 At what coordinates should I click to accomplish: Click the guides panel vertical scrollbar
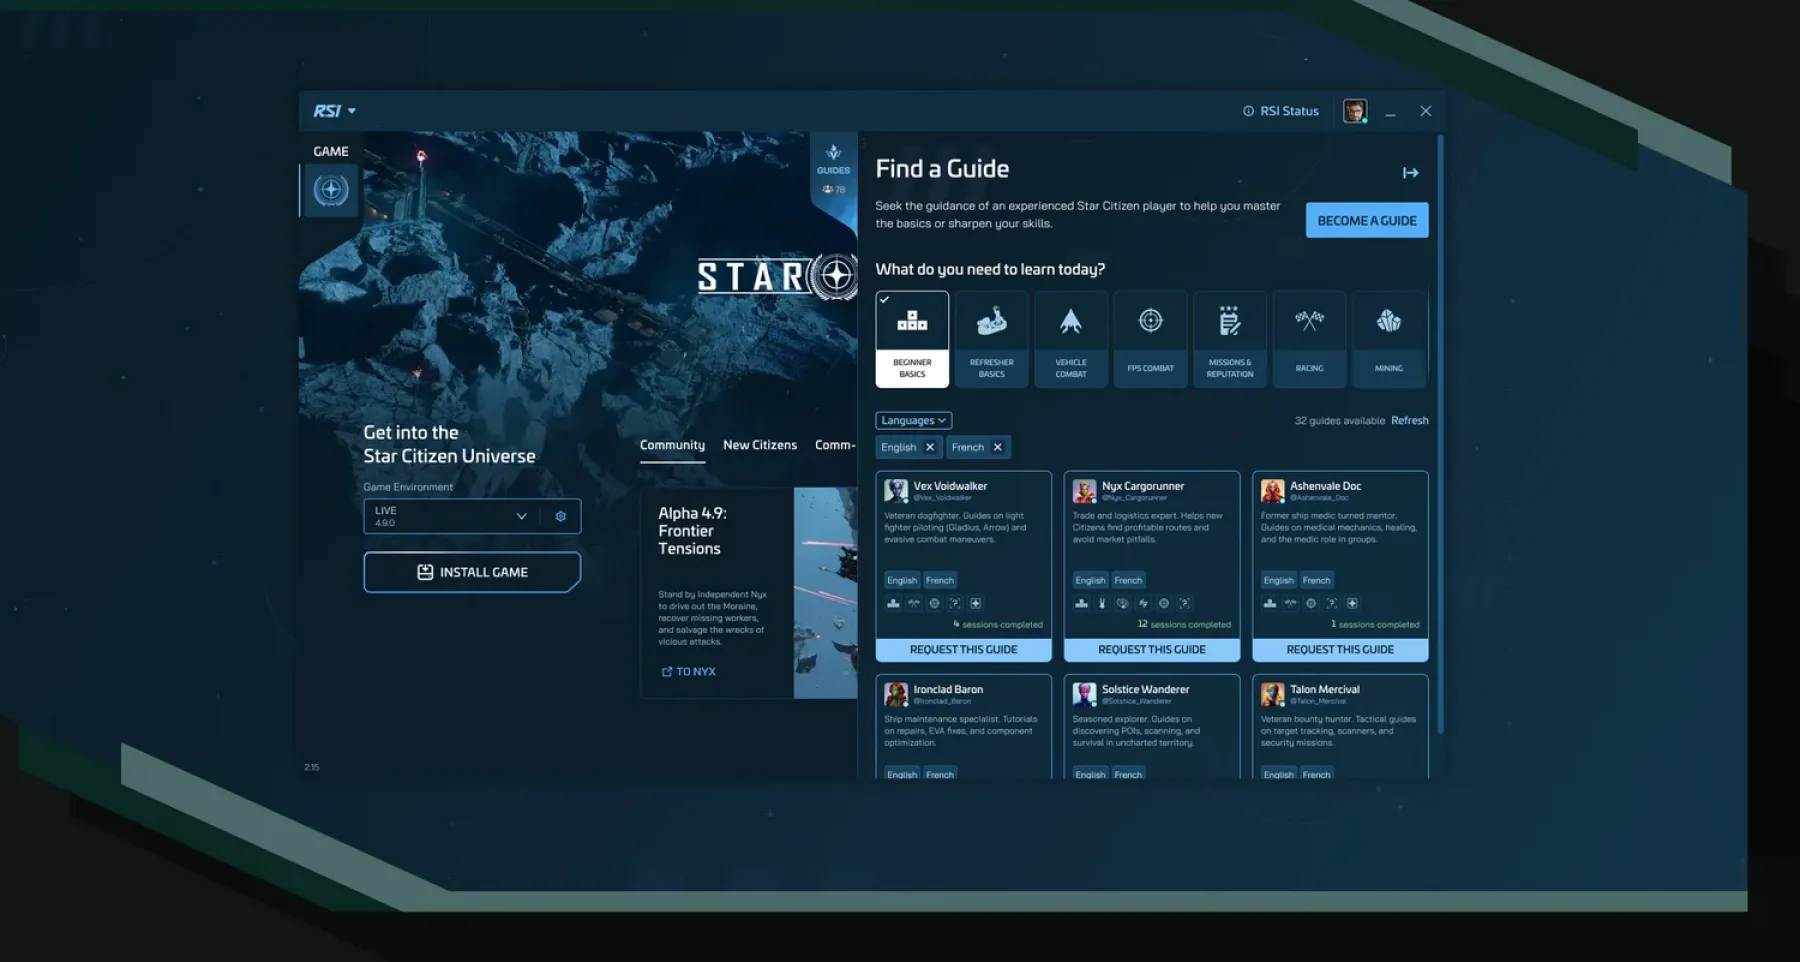1441,435
